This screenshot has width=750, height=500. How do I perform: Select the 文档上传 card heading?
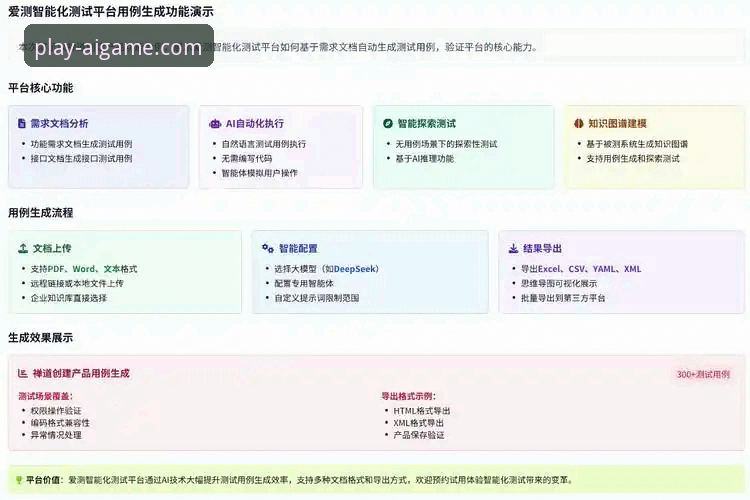coord(52,248)
